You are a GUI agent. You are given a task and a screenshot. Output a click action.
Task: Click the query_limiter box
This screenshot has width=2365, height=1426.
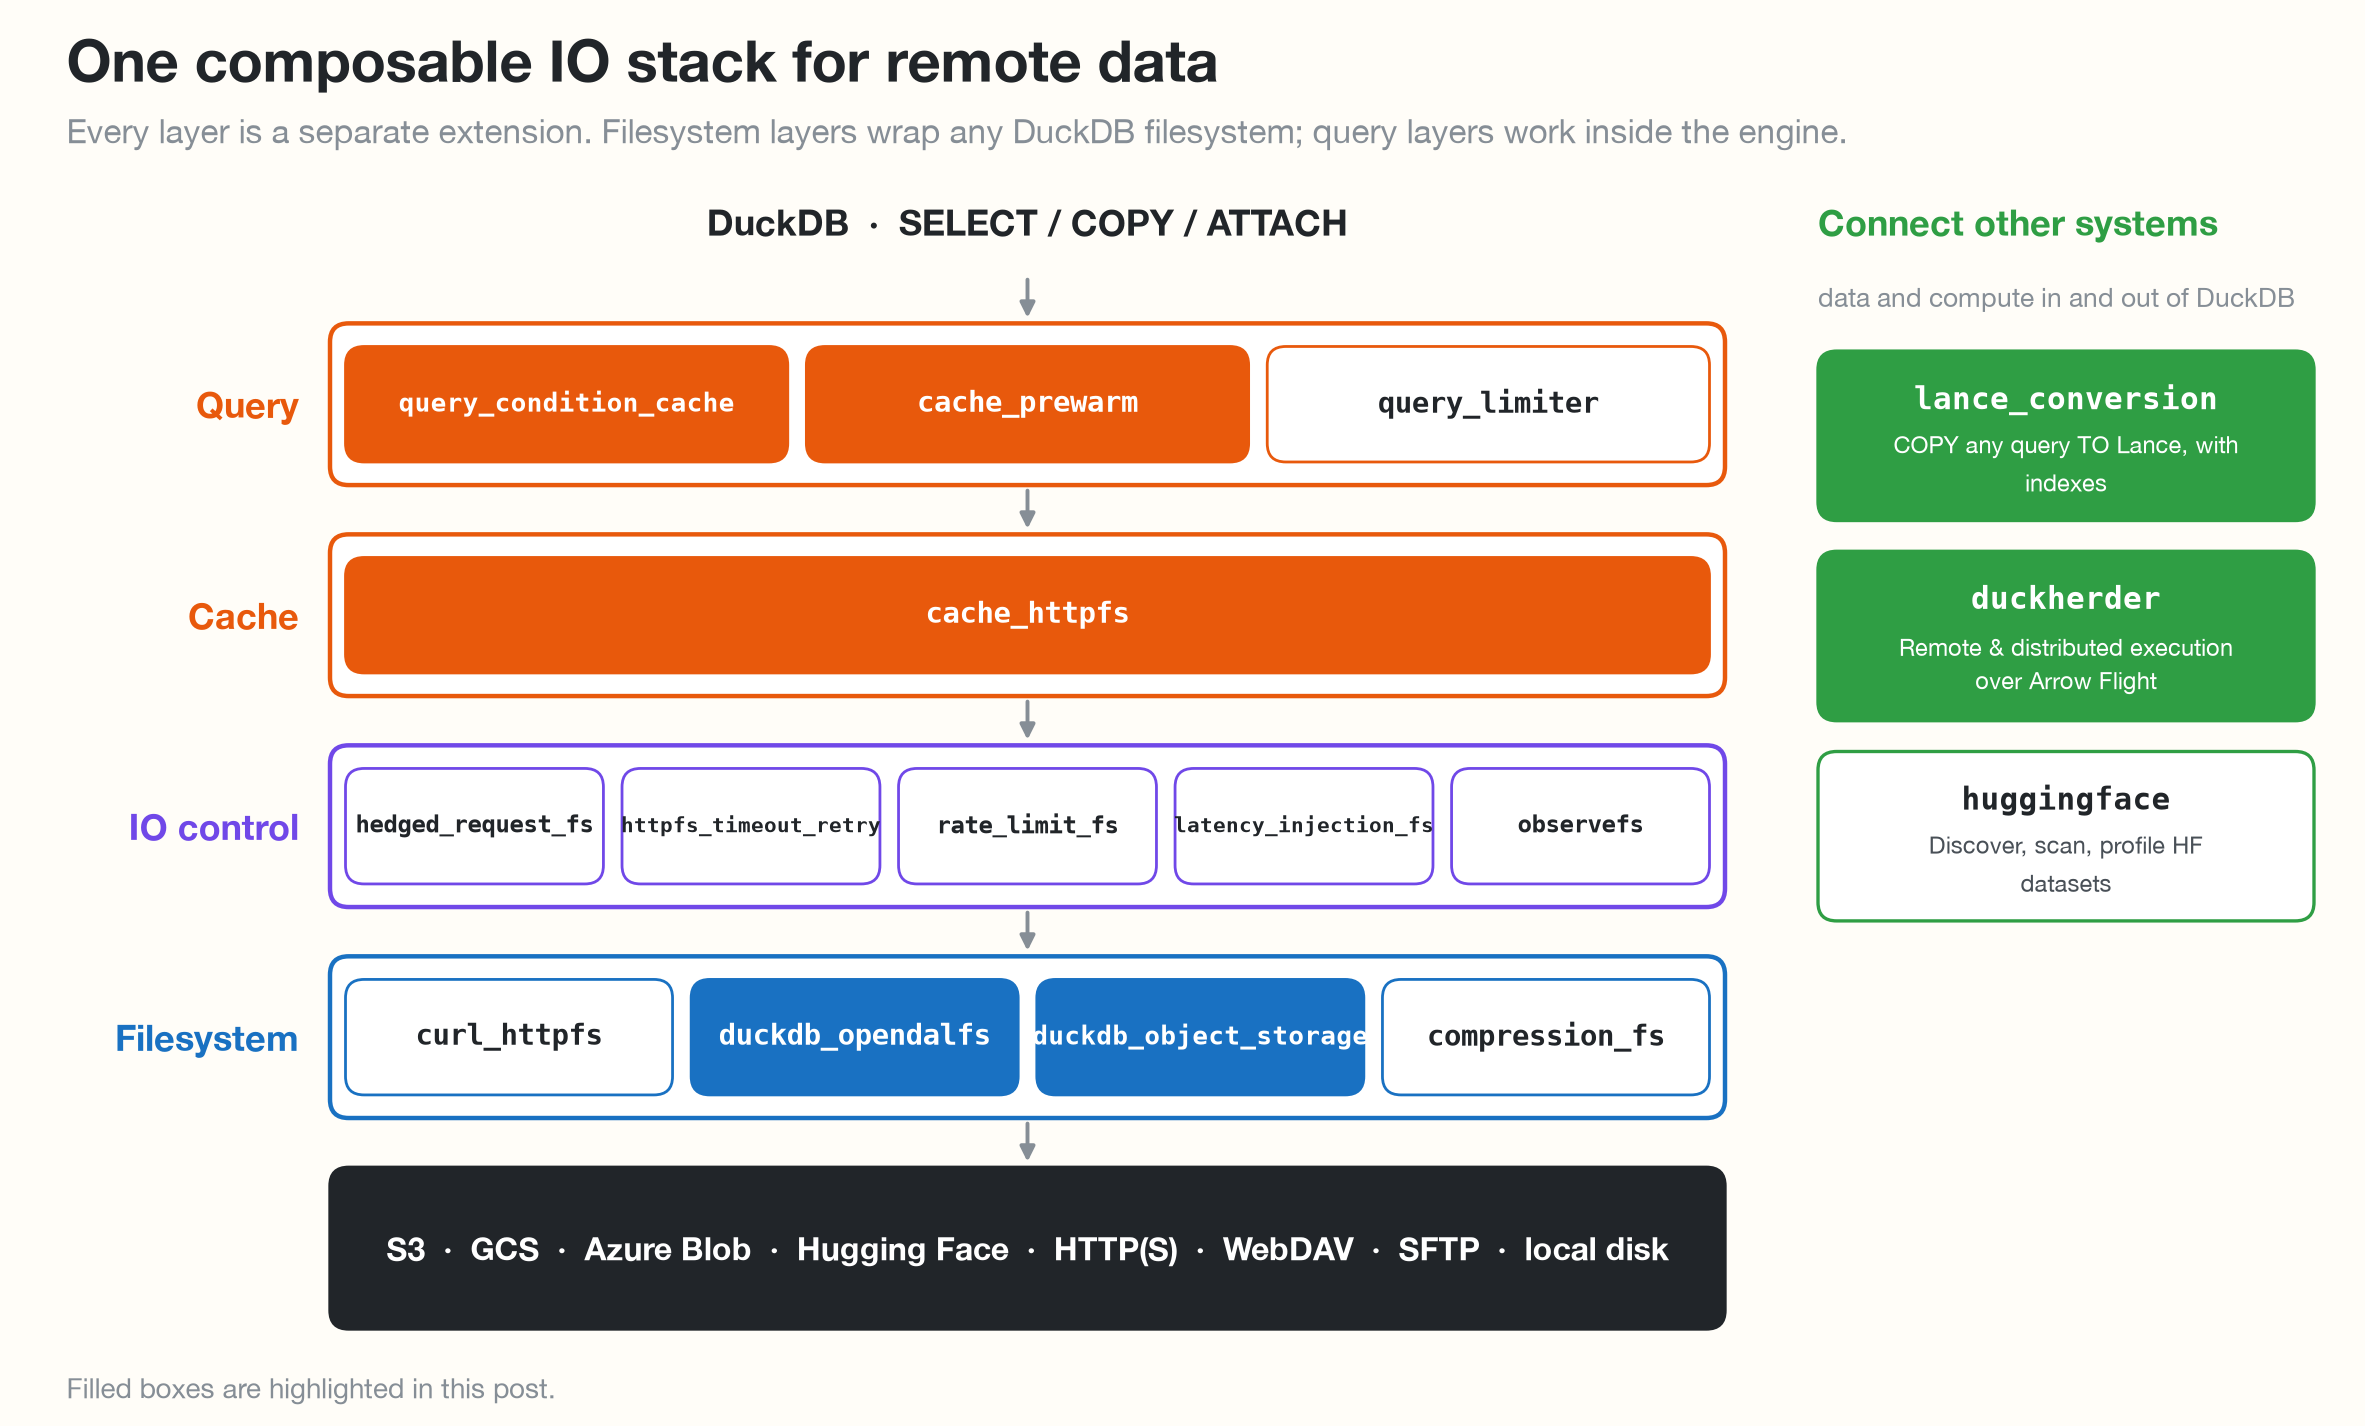click(x=1488, y=404)
